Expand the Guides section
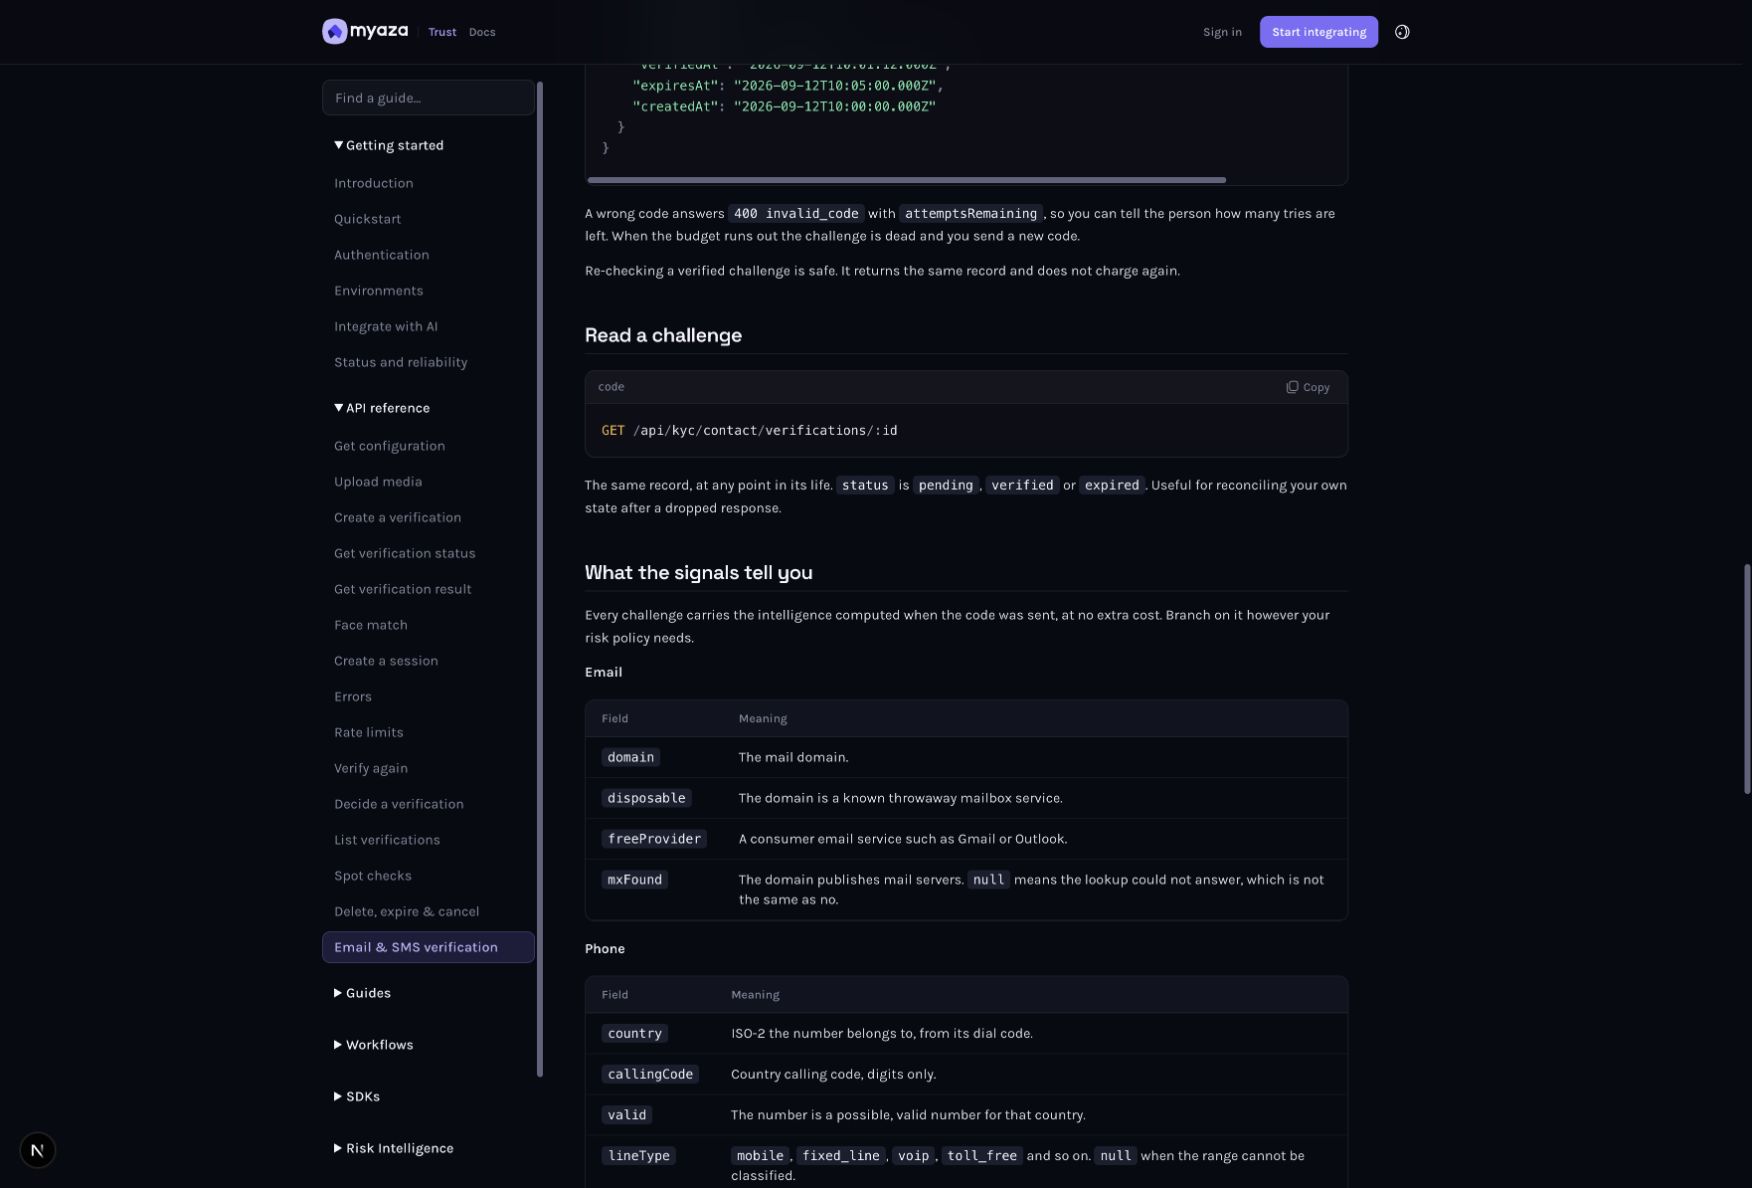 pos(362,993)
